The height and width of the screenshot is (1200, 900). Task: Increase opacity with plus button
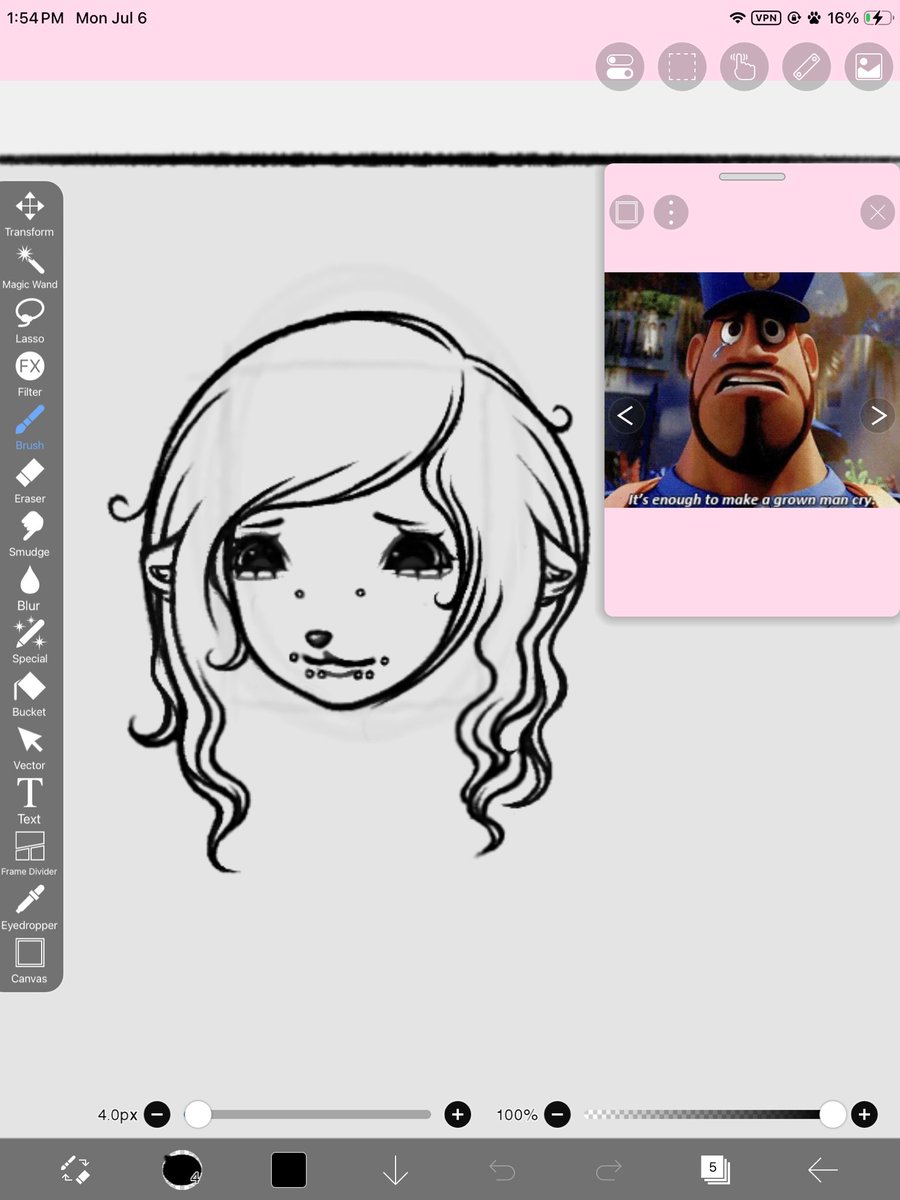864,1114
